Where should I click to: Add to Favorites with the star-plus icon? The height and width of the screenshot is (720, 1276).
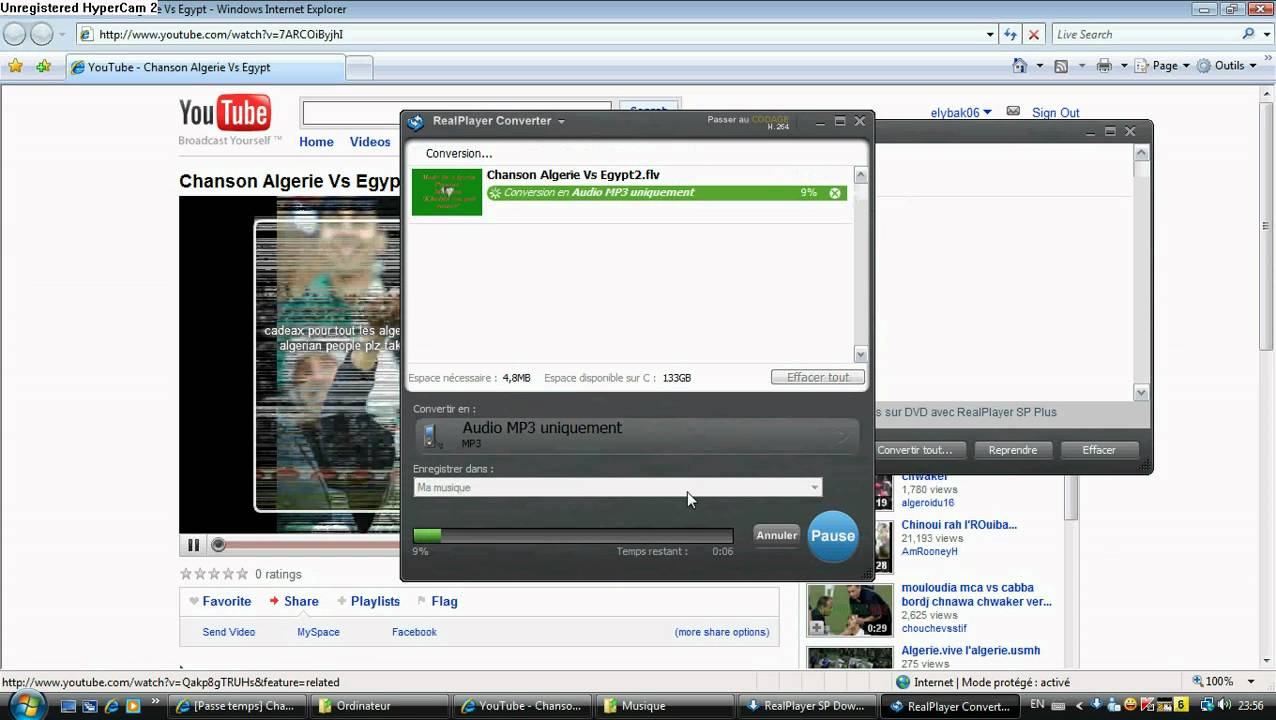[x=43, y=66]
